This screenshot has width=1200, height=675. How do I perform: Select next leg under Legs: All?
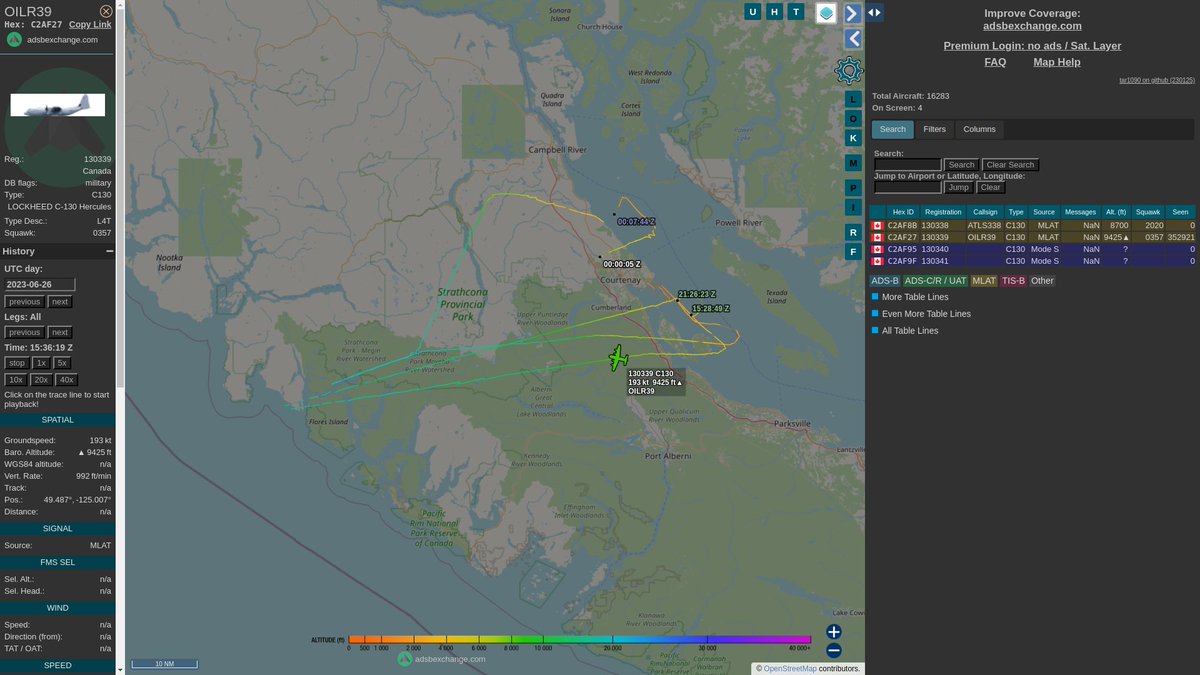tap(60, 332)
